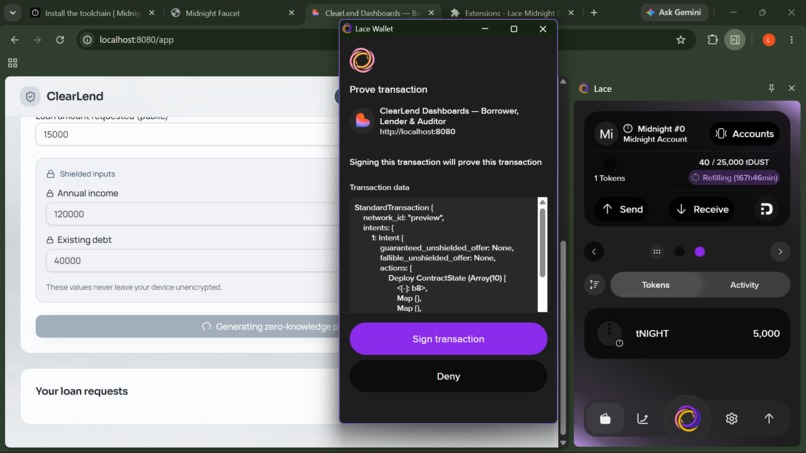
Task: Open Lace settings gear icon
Action: (731, 419)
